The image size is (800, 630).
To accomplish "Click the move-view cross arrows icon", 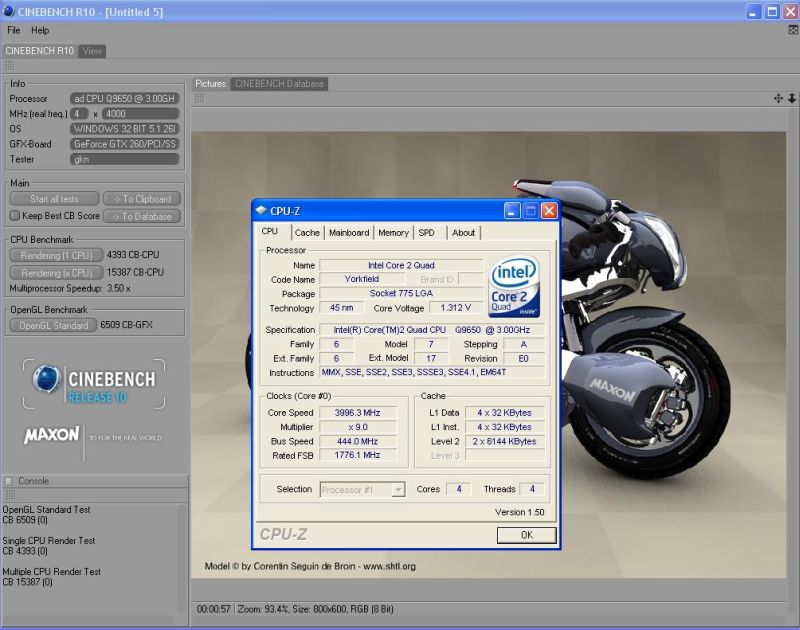I will tap(778, 98).
